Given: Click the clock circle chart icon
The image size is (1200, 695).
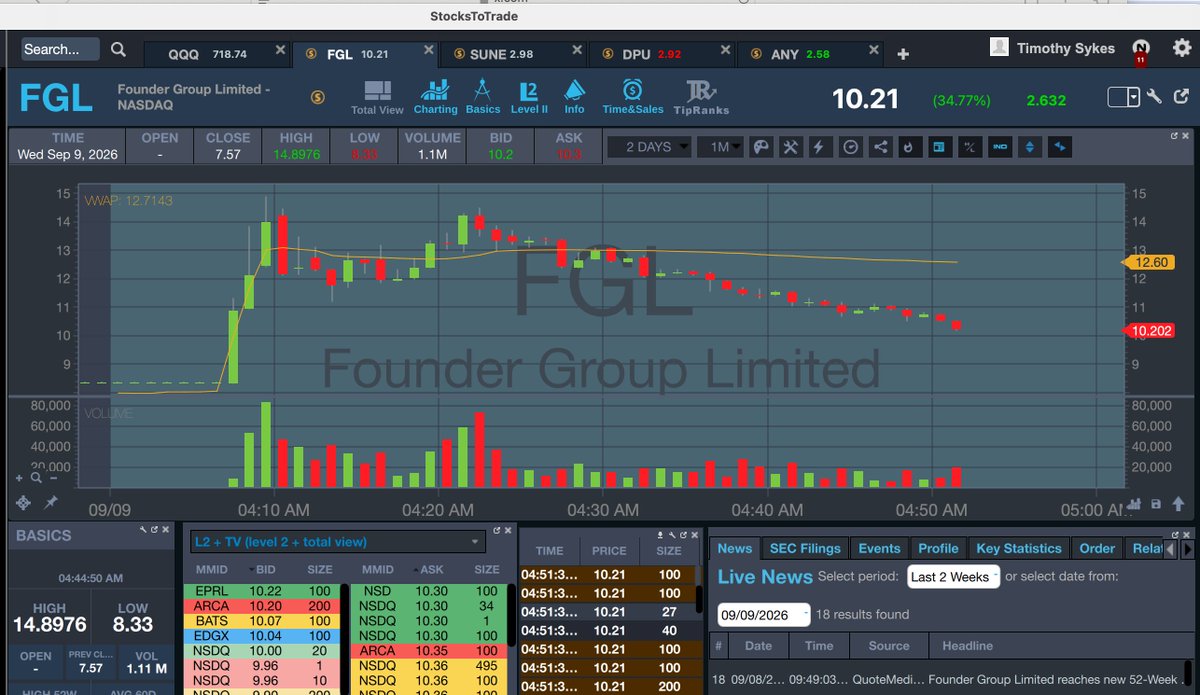Looking at the screenshot, I should click(x=850, y=147).
